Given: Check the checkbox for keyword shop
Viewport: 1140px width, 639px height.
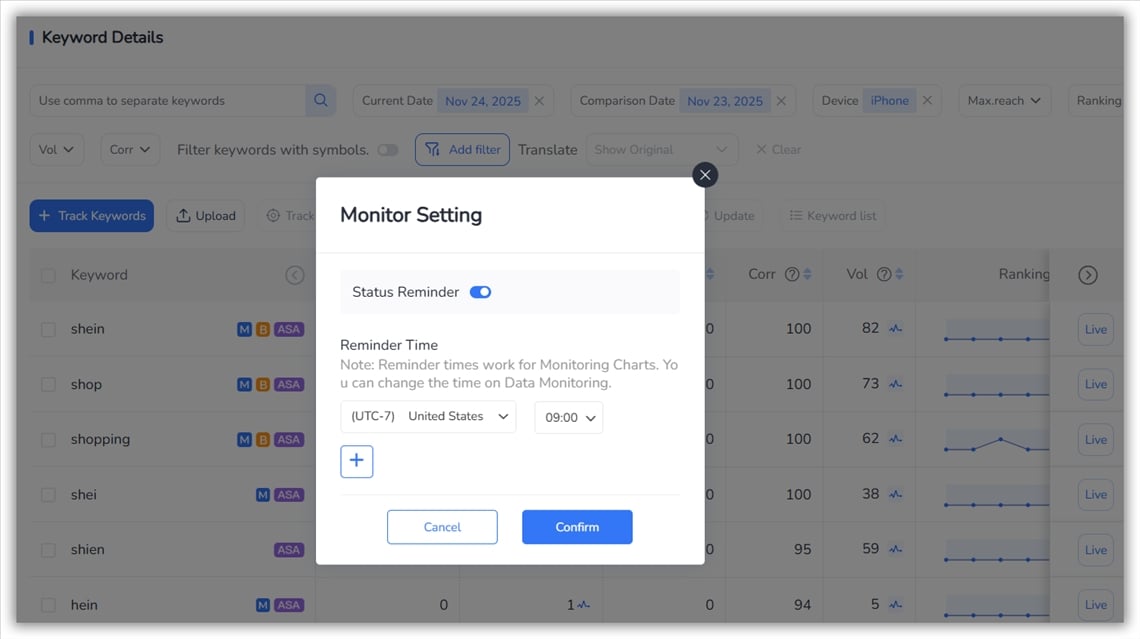Looking at the screenshot, I should point(48,385).
